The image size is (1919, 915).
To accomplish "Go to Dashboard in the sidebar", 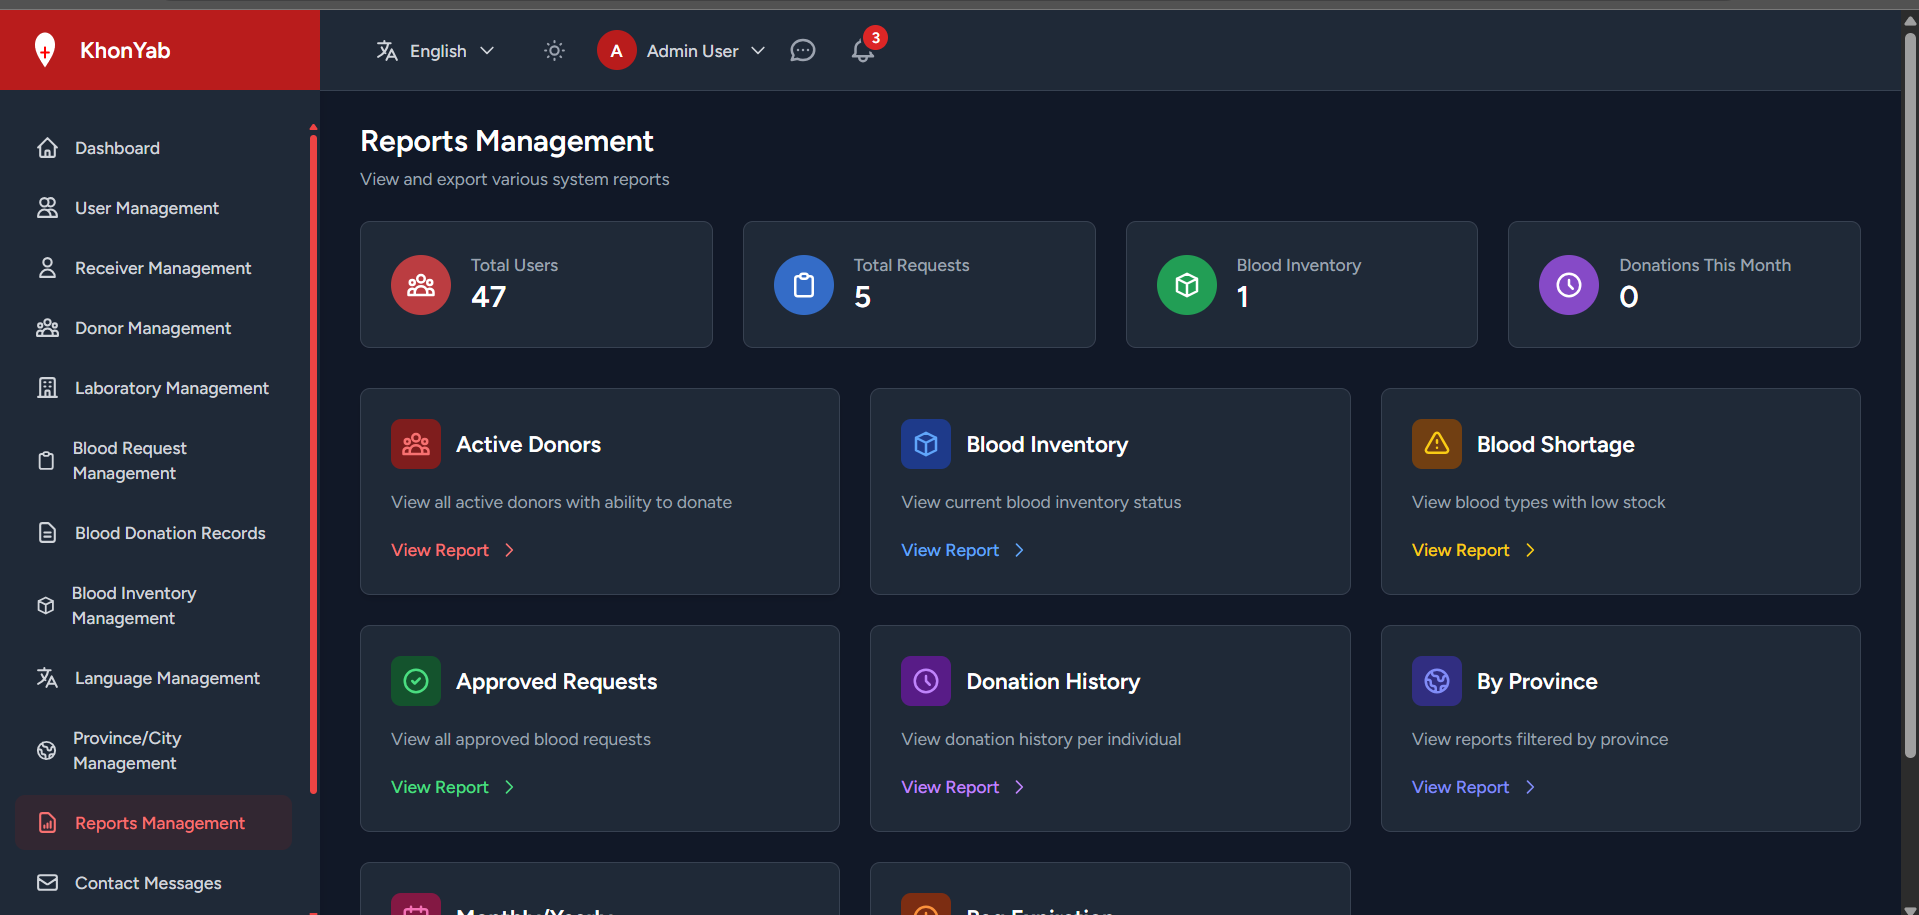I will click(x=153, y=148).
